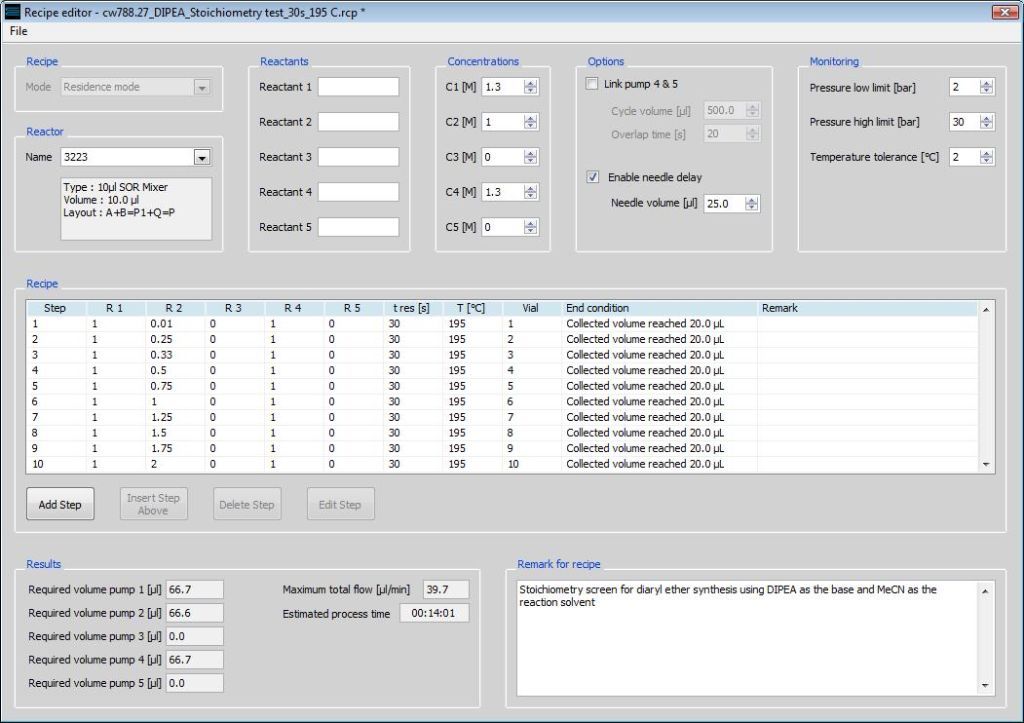Screen dimensions: 1024x723
Task: Adjust Pressure low limit spinner
Action: [x=986, y=87]
